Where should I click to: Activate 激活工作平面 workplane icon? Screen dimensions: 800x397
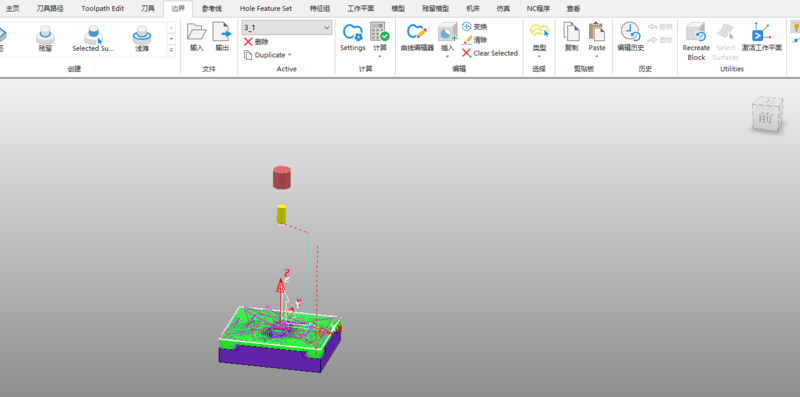pos(762,37)
